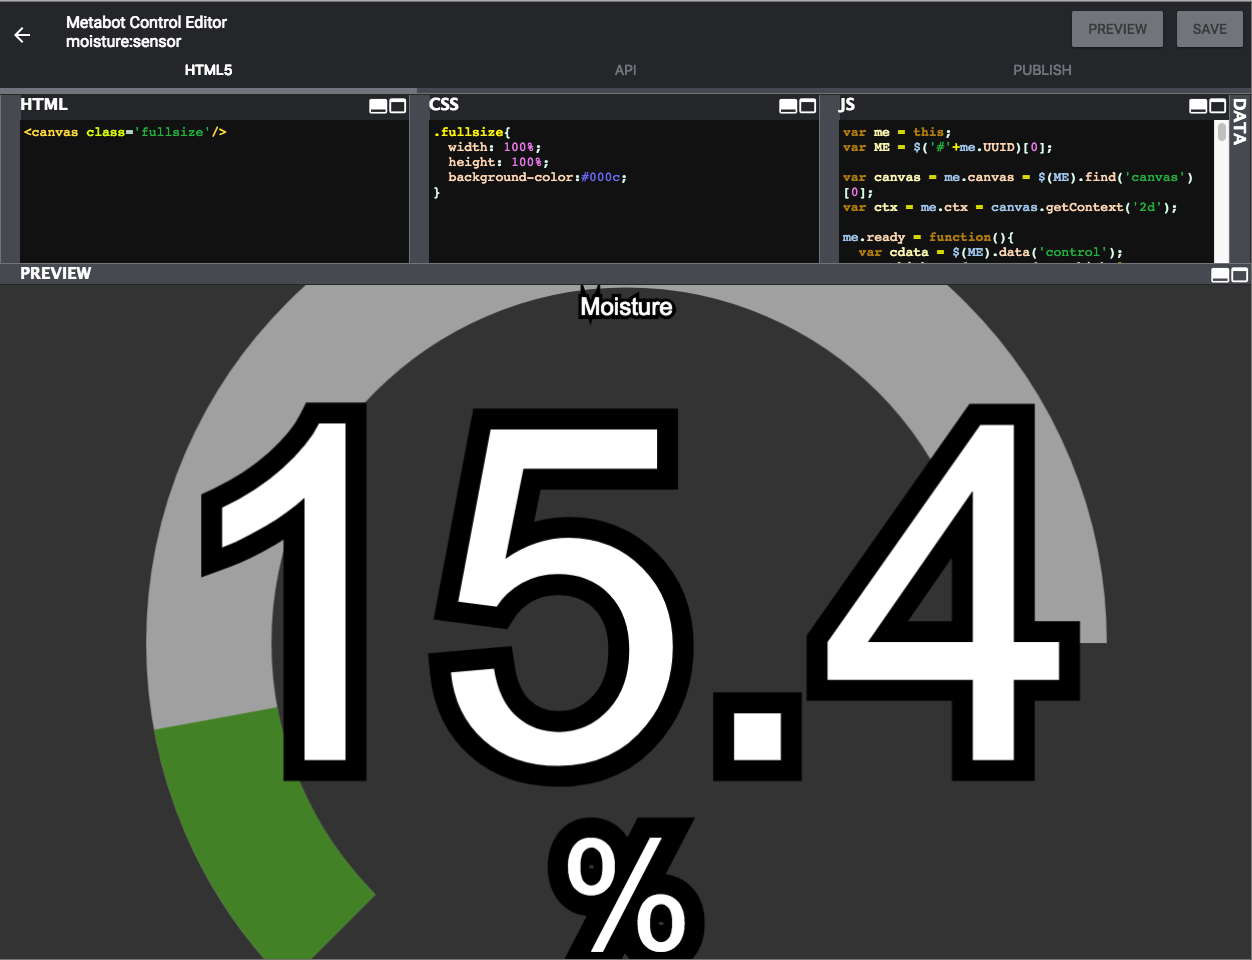Viewport: 1252px width, 960px height.
Task: Maximize the JS panel
Action: coord(1218,106)
